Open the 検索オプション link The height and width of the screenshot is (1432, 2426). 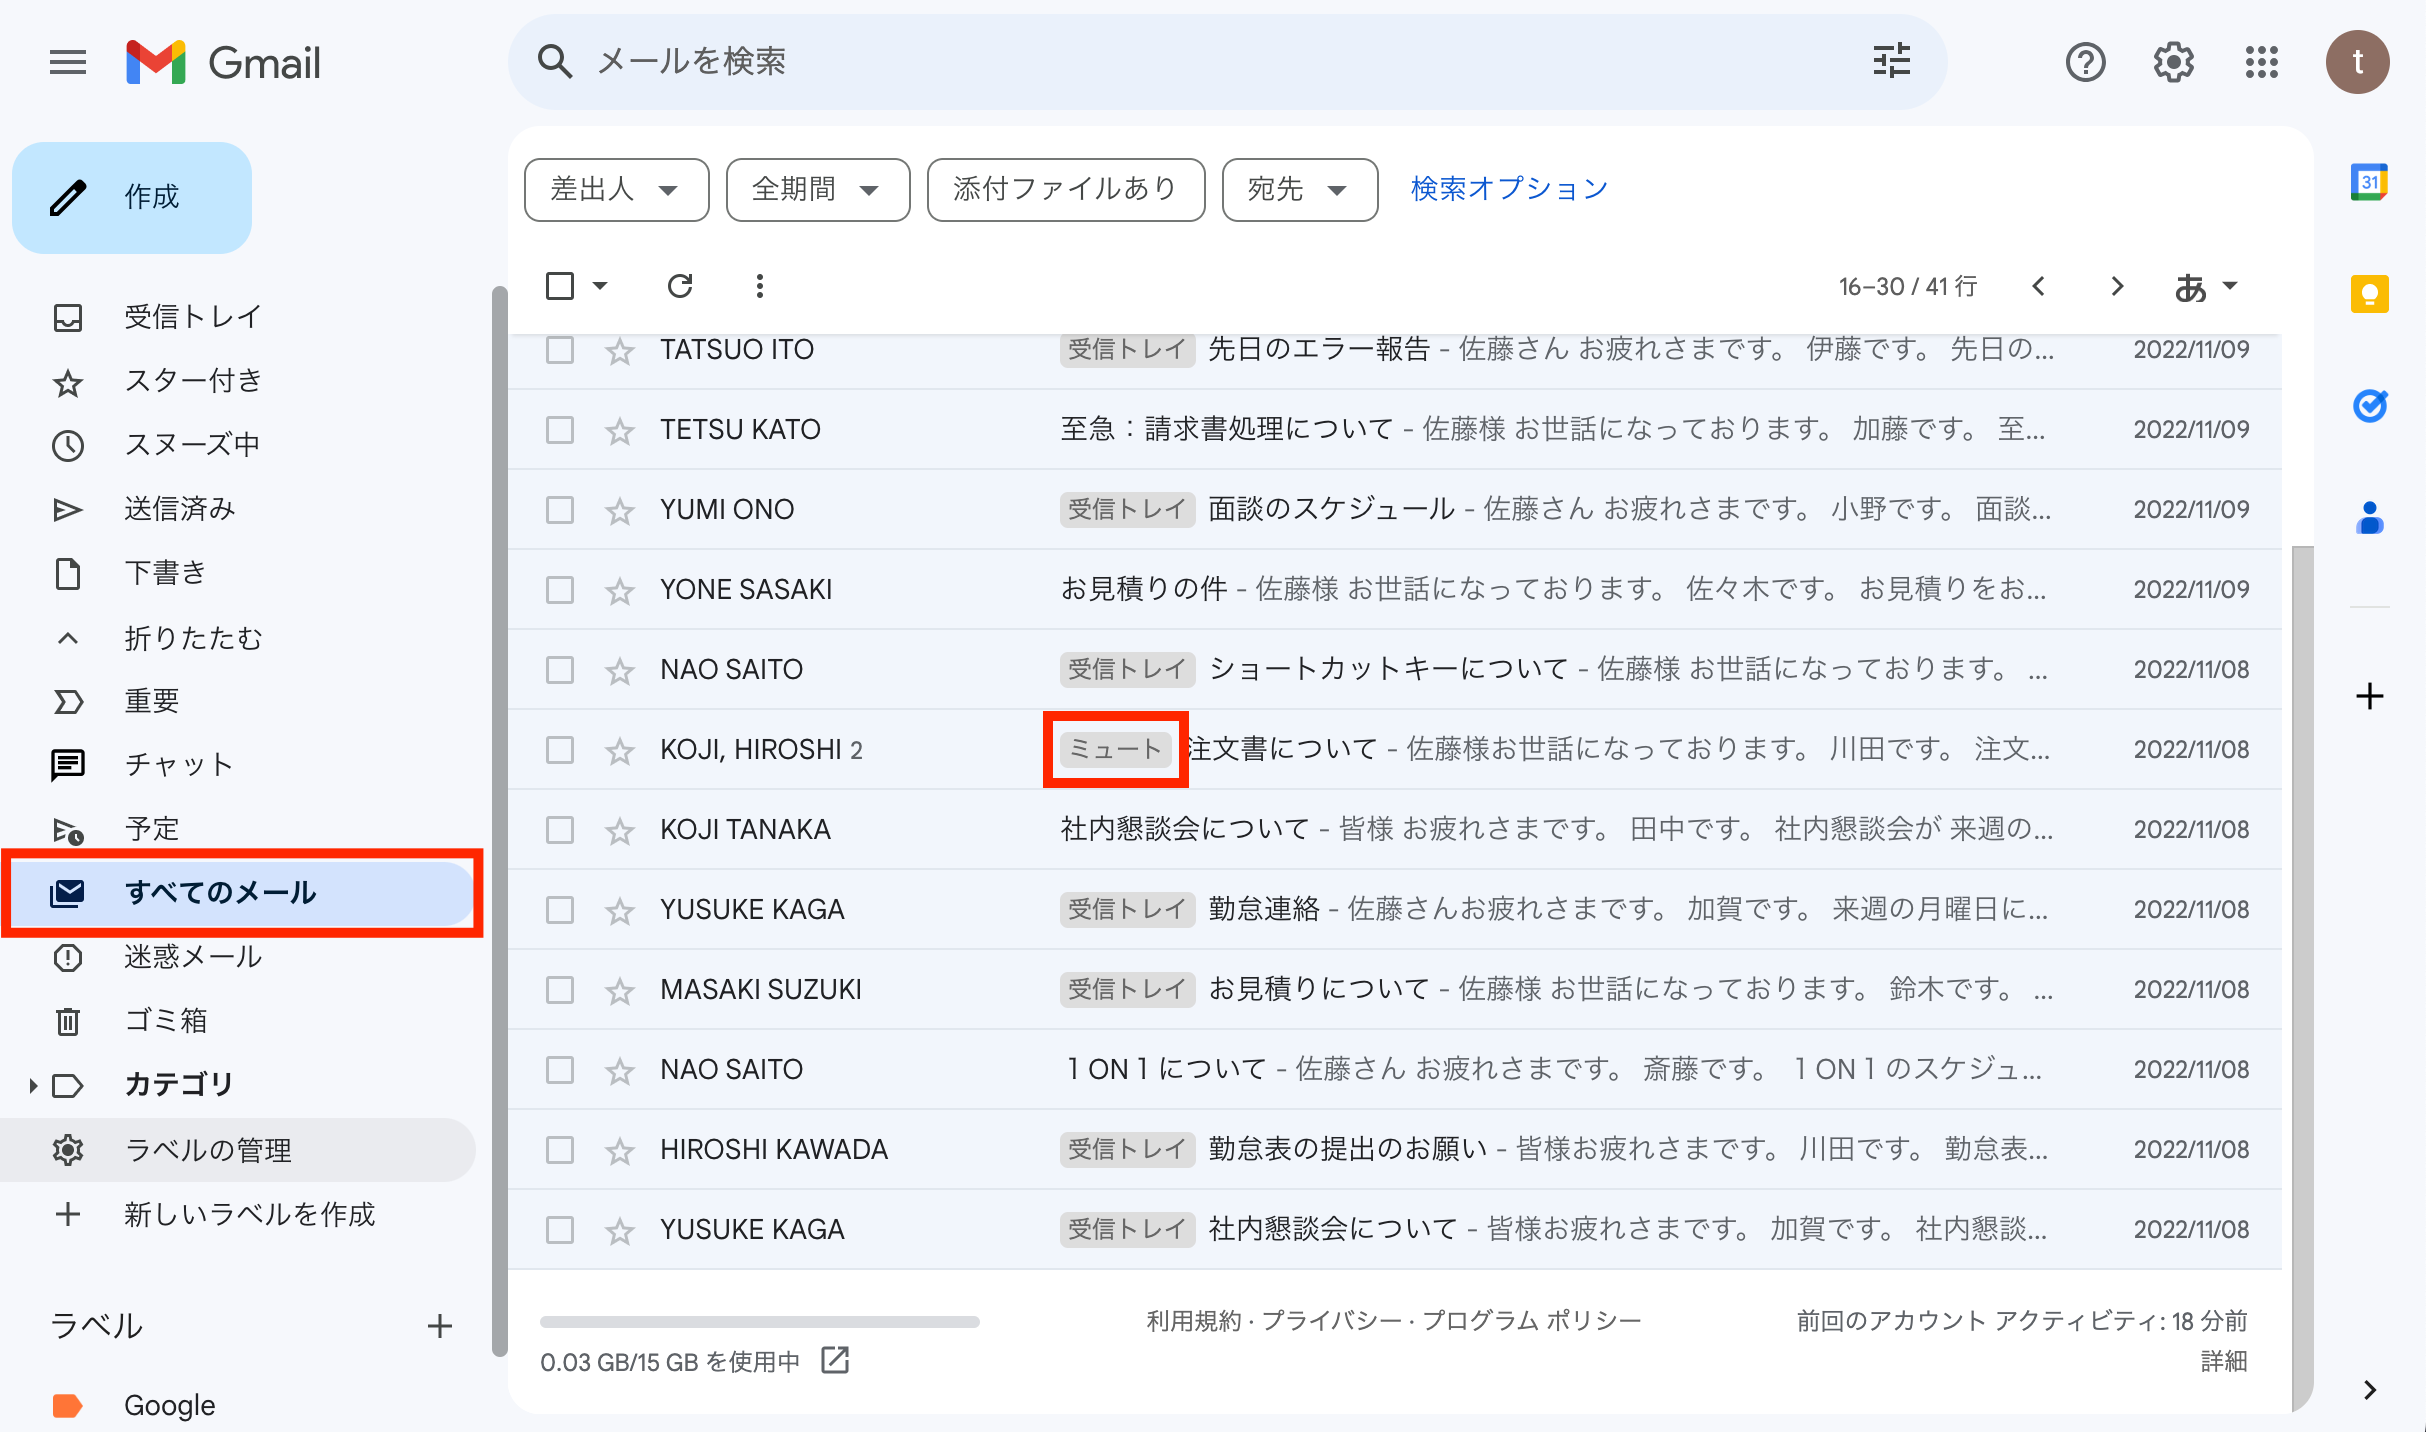coord(1508,189)
